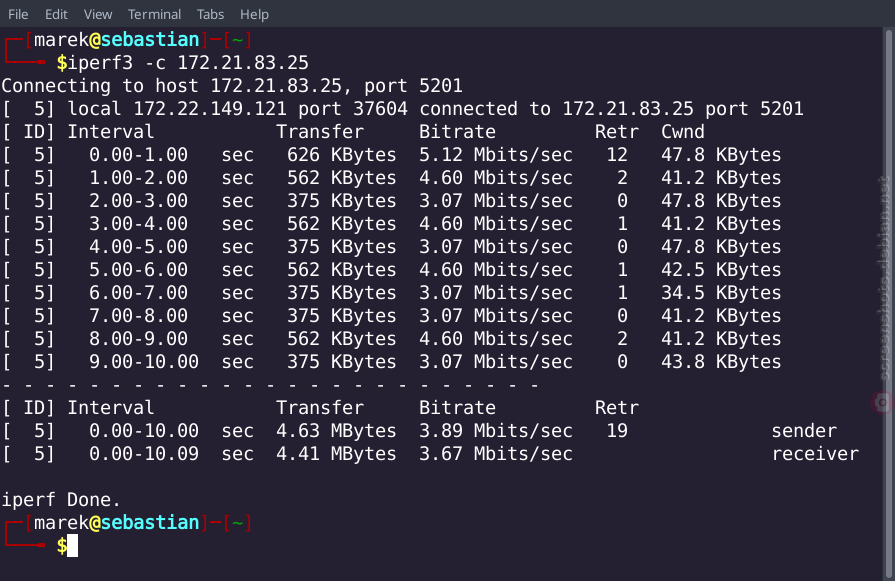Viewport: 895px width, 581px height.
Task: Open the File menu
Action: (18, 14)
